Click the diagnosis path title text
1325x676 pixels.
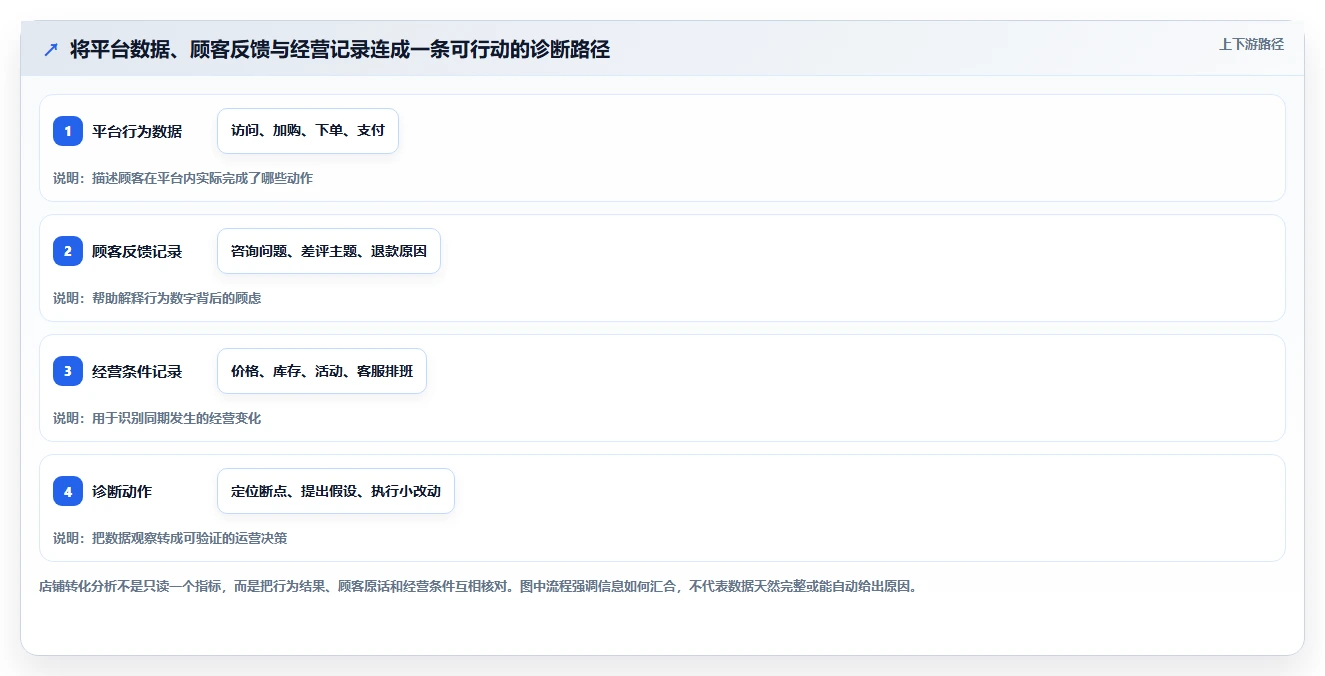click(340, 50)
